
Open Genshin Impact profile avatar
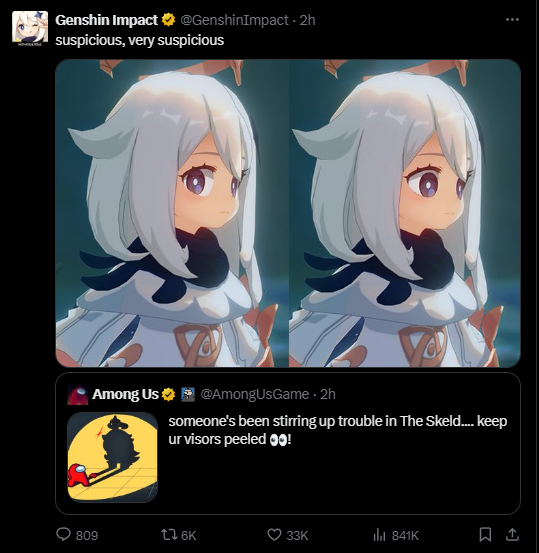(30, 28)
